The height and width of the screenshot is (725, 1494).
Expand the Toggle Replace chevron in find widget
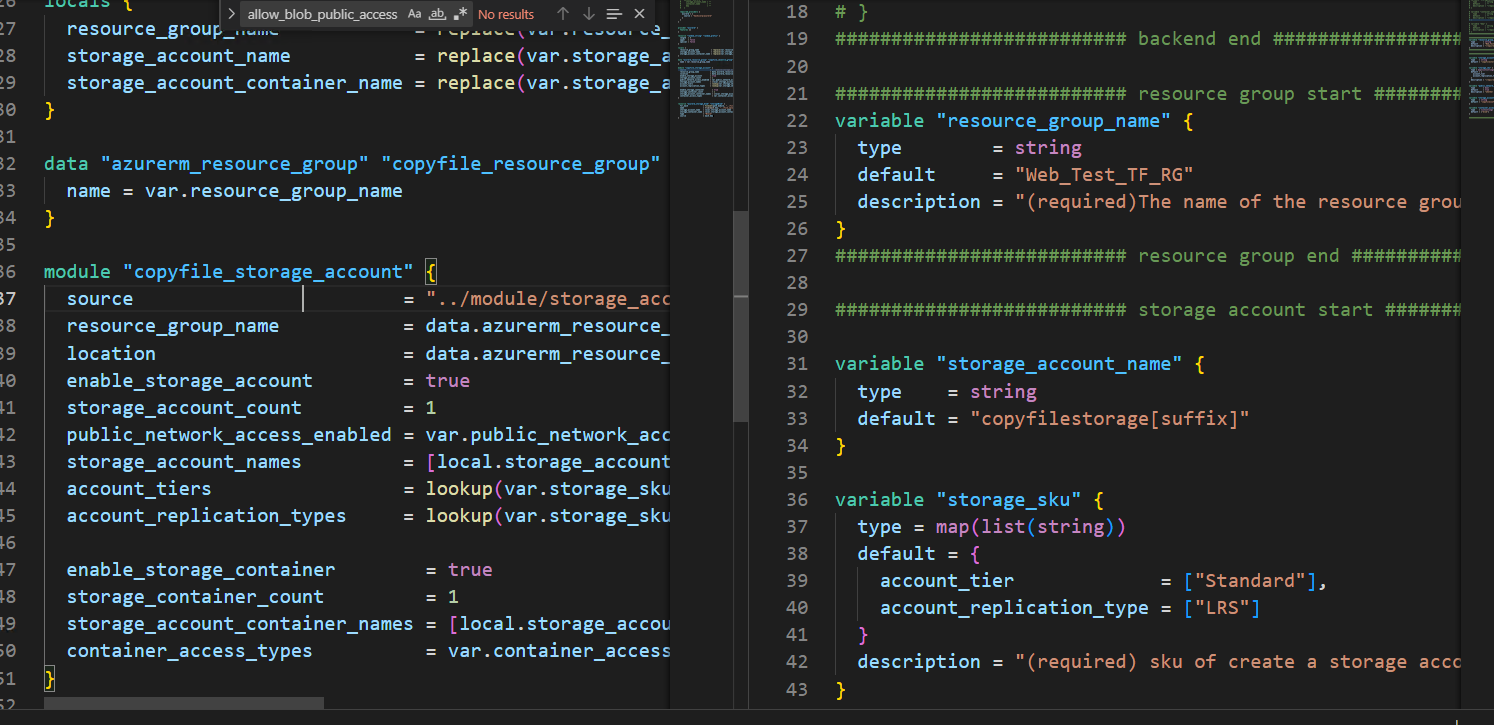click(231, 14)
